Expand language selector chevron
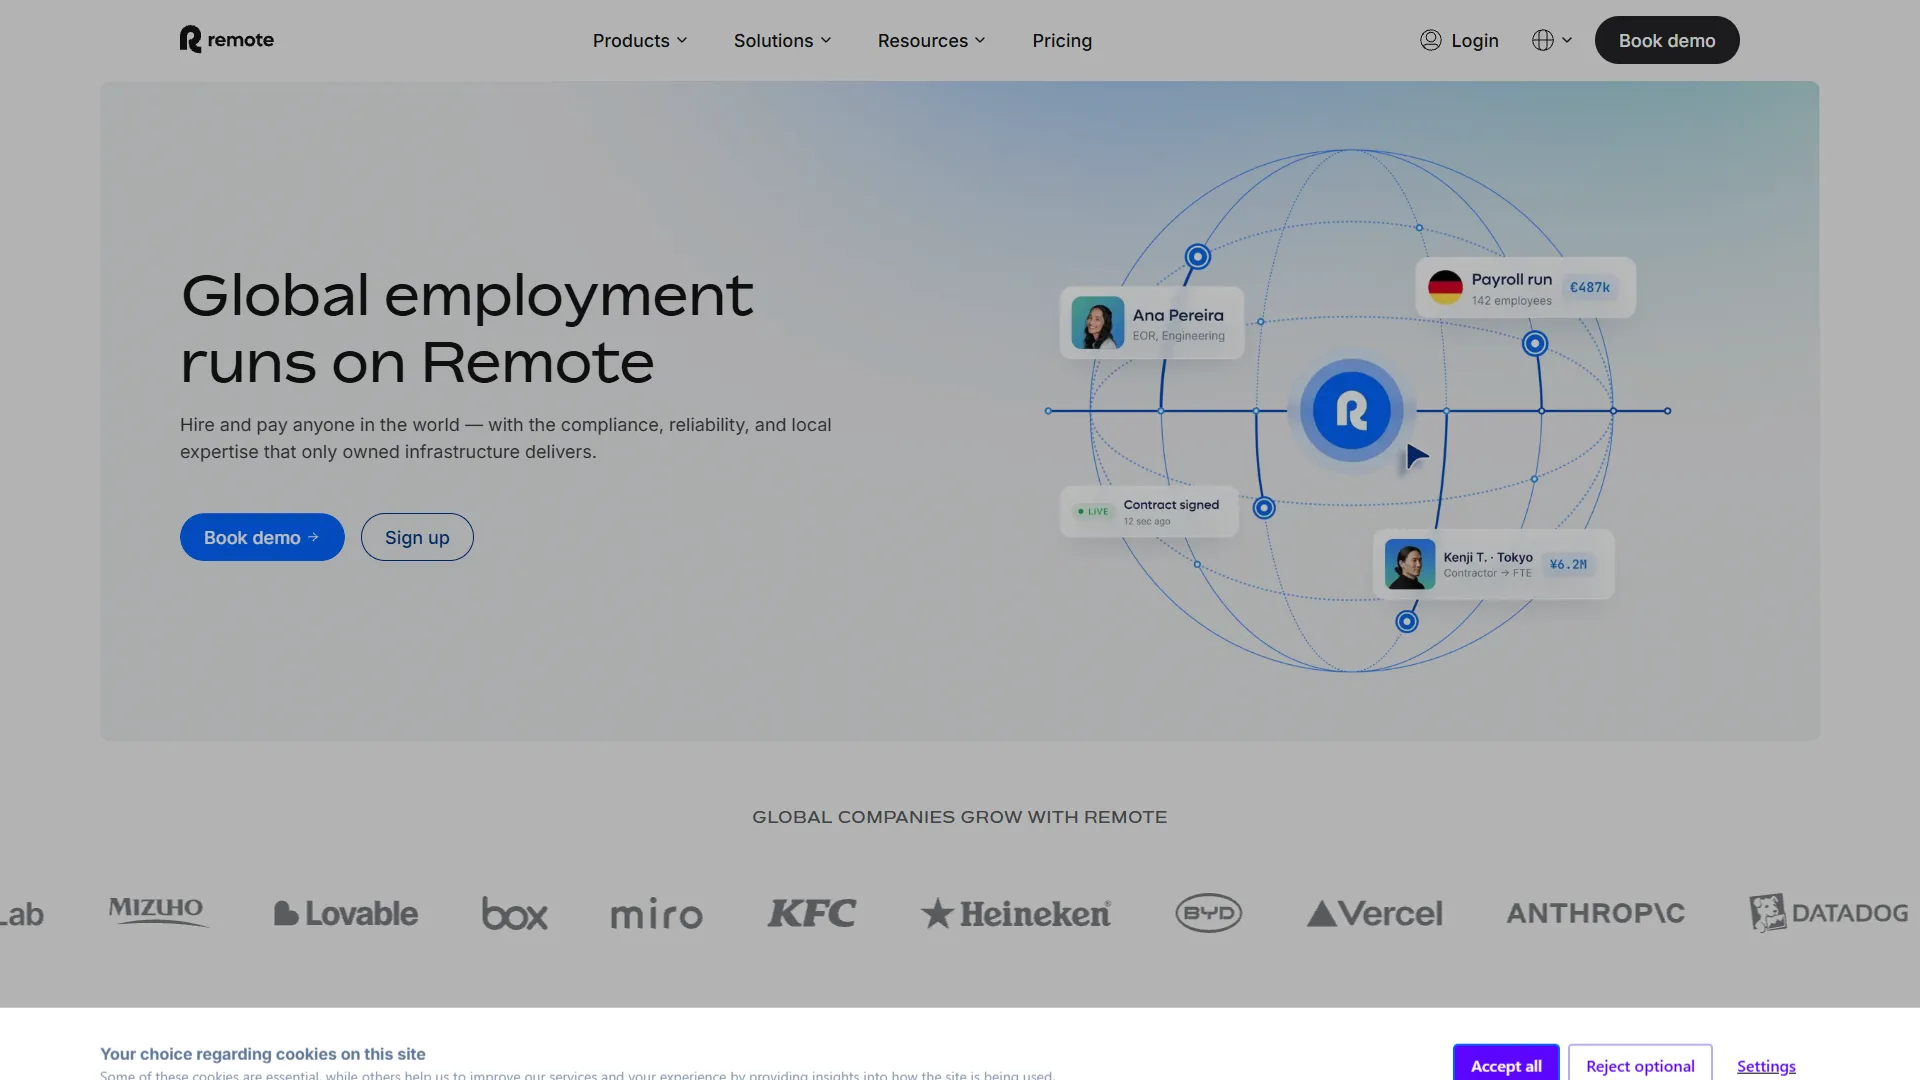 [1567, 40]
